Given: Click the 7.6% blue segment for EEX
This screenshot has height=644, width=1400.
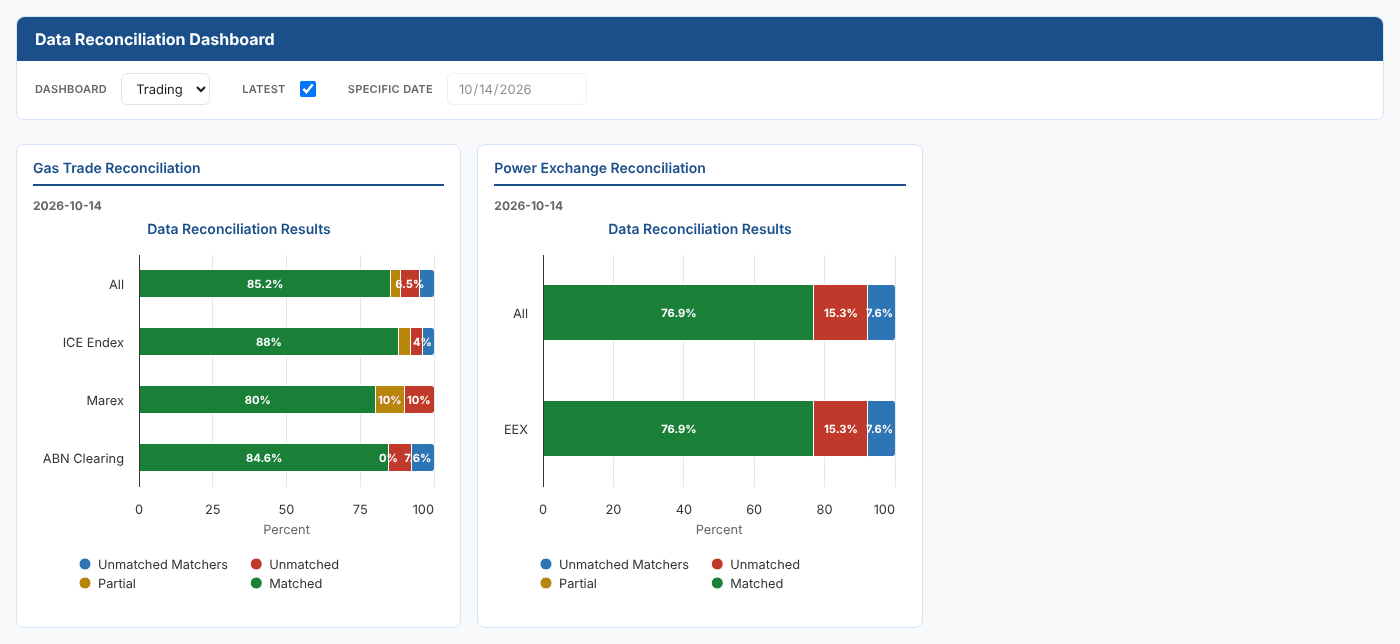Looking at the screenshot, I should [881, 429].
